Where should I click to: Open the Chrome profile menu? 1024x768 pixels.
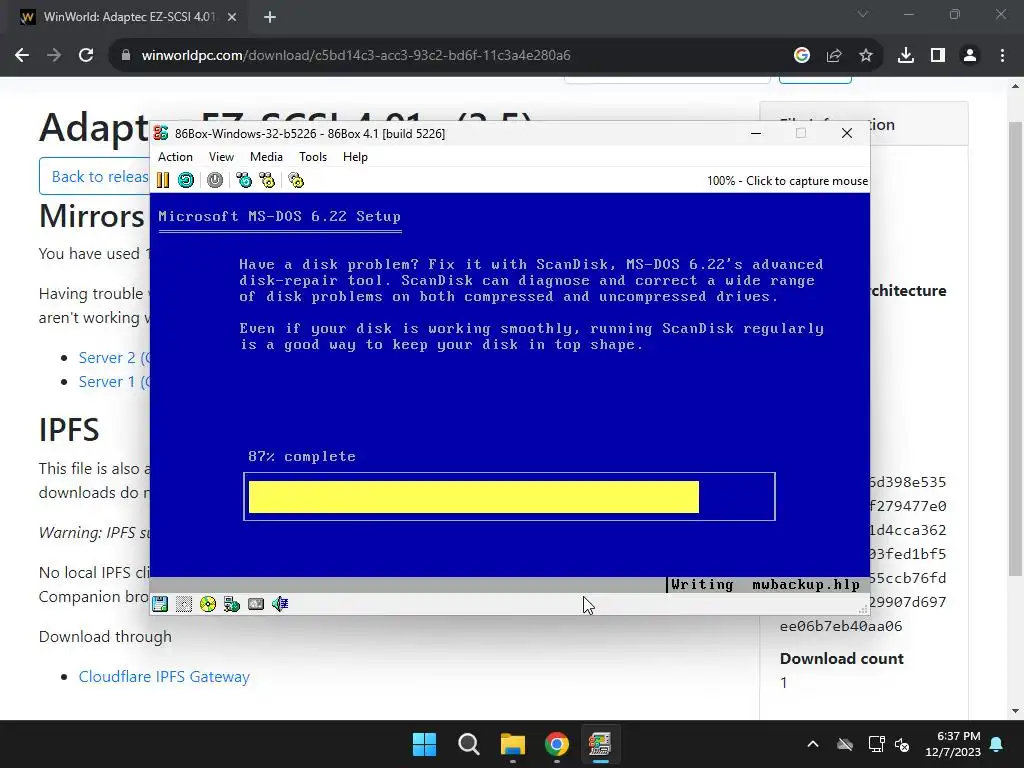click(970, 56)
